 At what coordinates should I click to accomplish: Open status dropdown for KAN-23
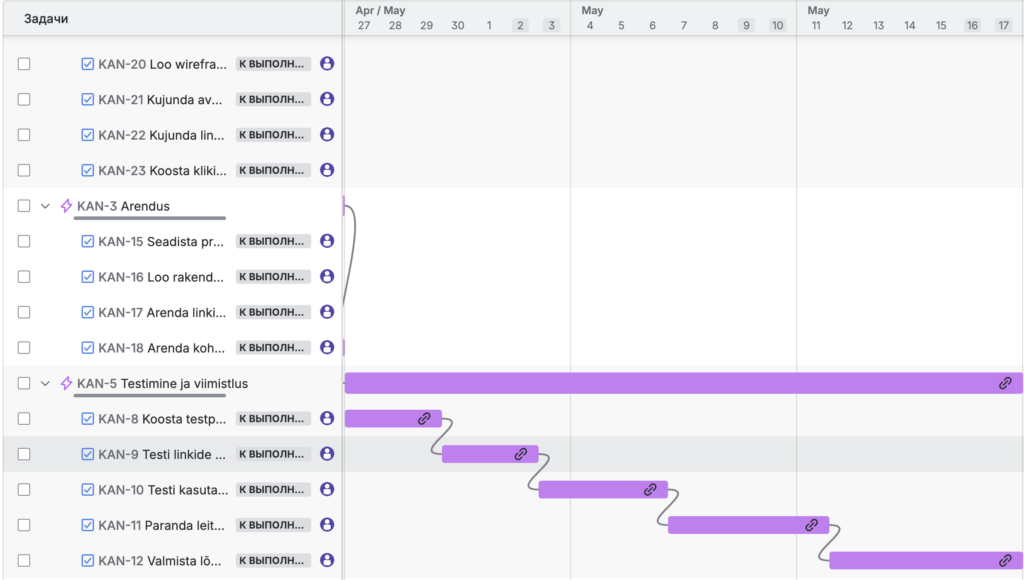tap(273, 170)
